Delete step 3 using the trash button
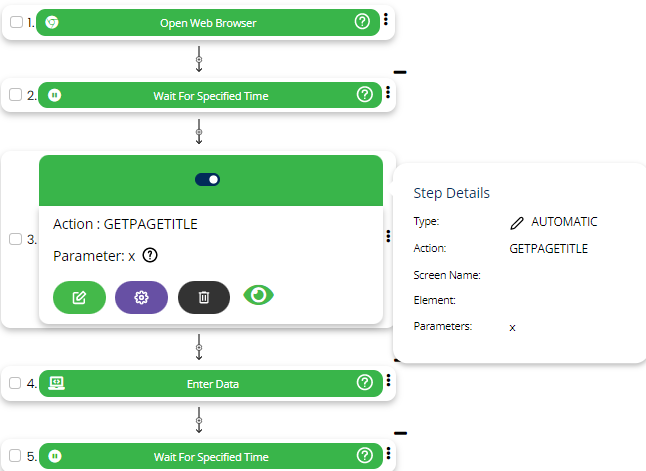 point(203,297)
